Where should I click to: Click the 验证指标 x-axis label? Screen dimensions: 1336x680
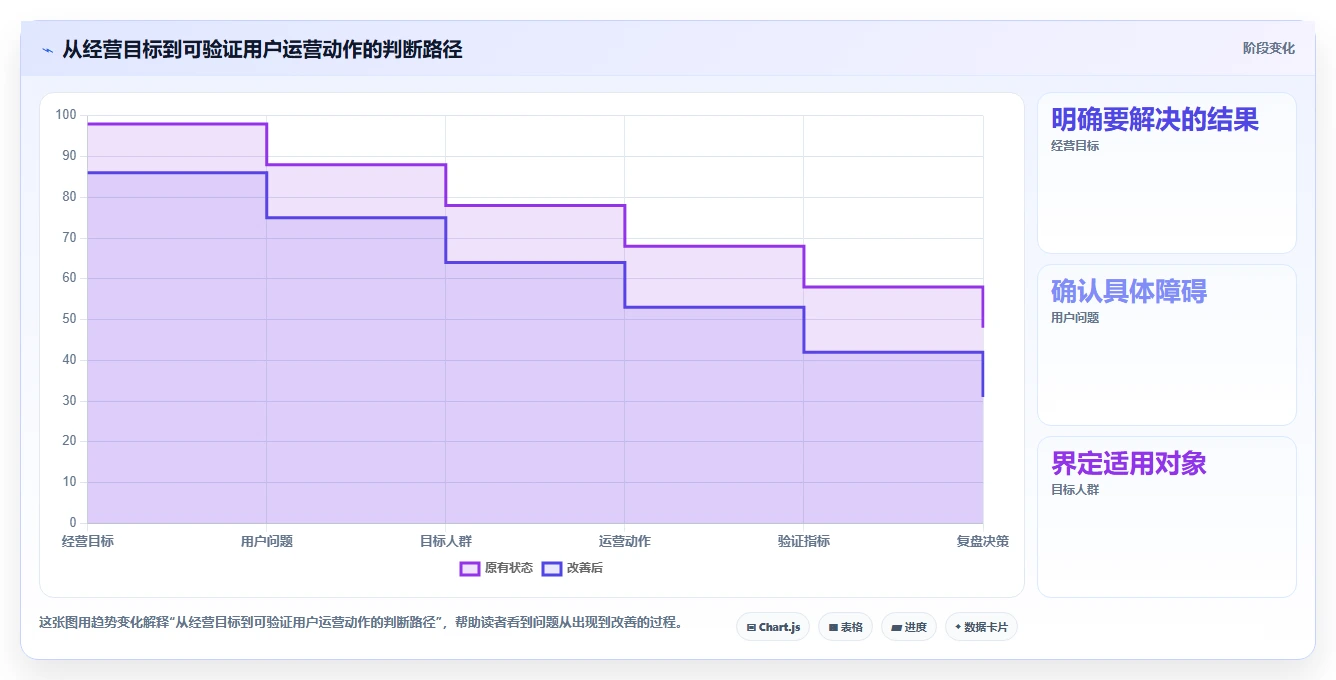803,541
